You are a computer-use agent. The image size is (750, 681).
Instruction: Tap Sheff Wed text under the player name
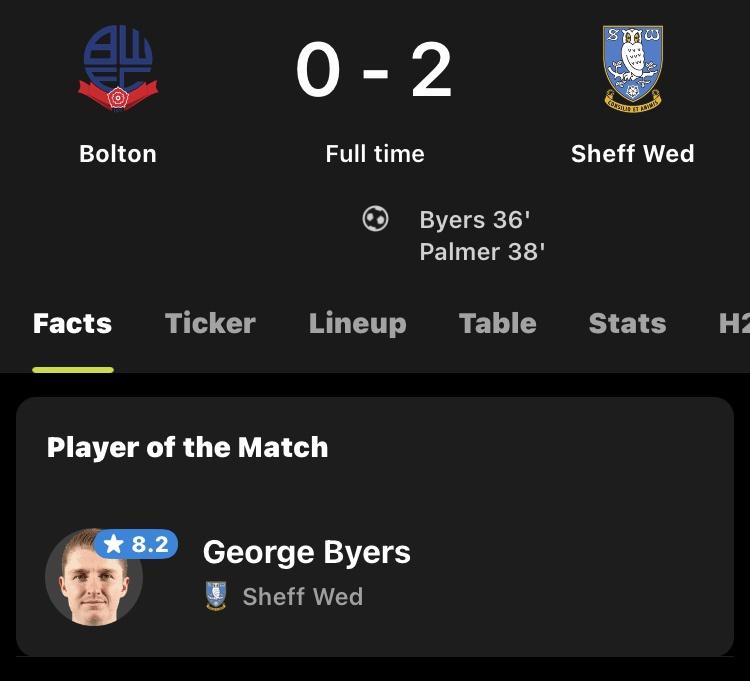(x=302, y=597)
